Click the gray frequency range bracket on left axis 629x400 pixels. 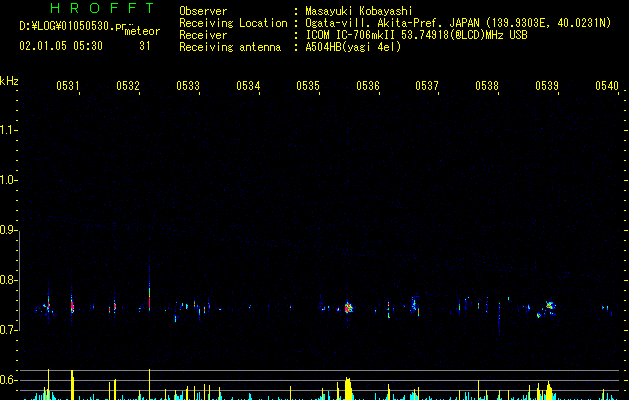coord(19,280)
